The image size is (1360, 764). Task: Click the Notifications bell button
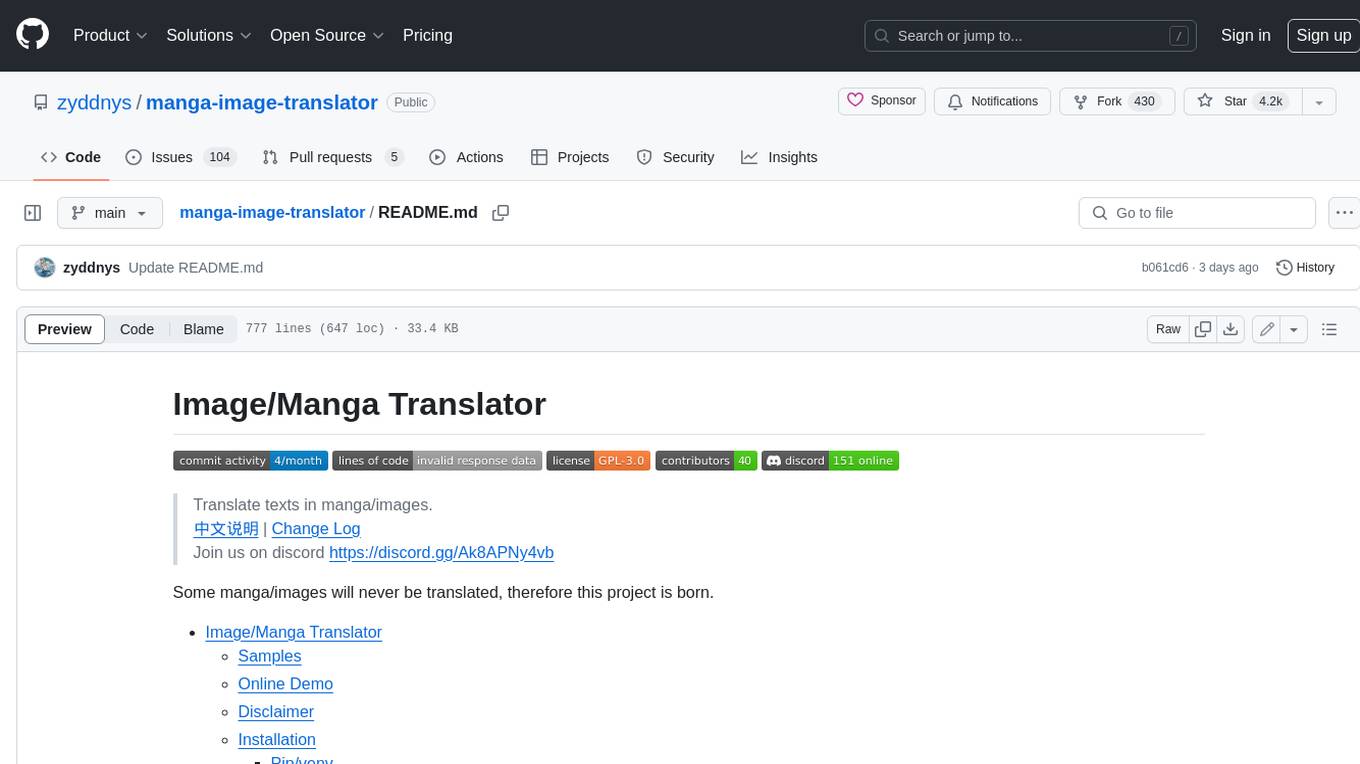993,101
